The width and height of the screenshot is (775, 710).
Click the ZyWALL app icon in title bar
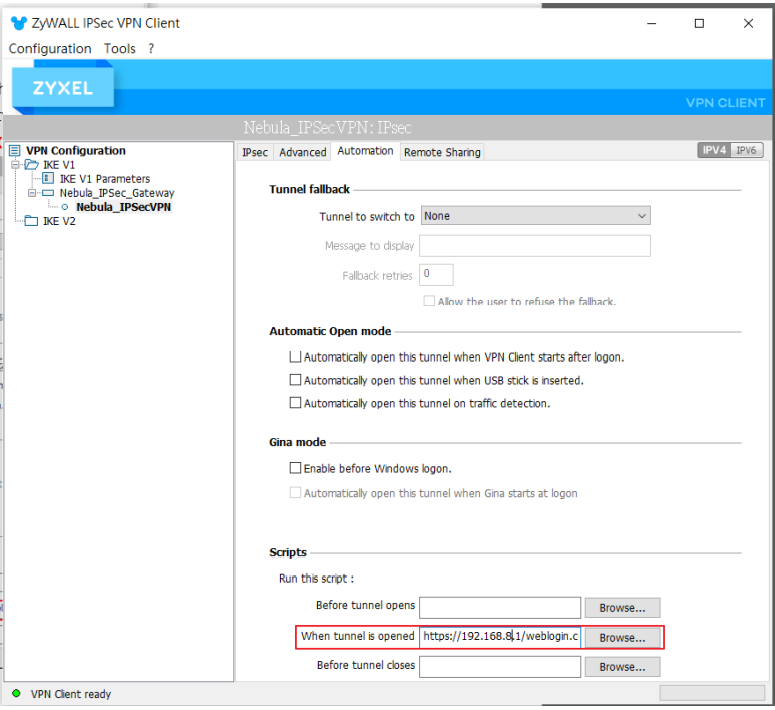coord(18,23)
